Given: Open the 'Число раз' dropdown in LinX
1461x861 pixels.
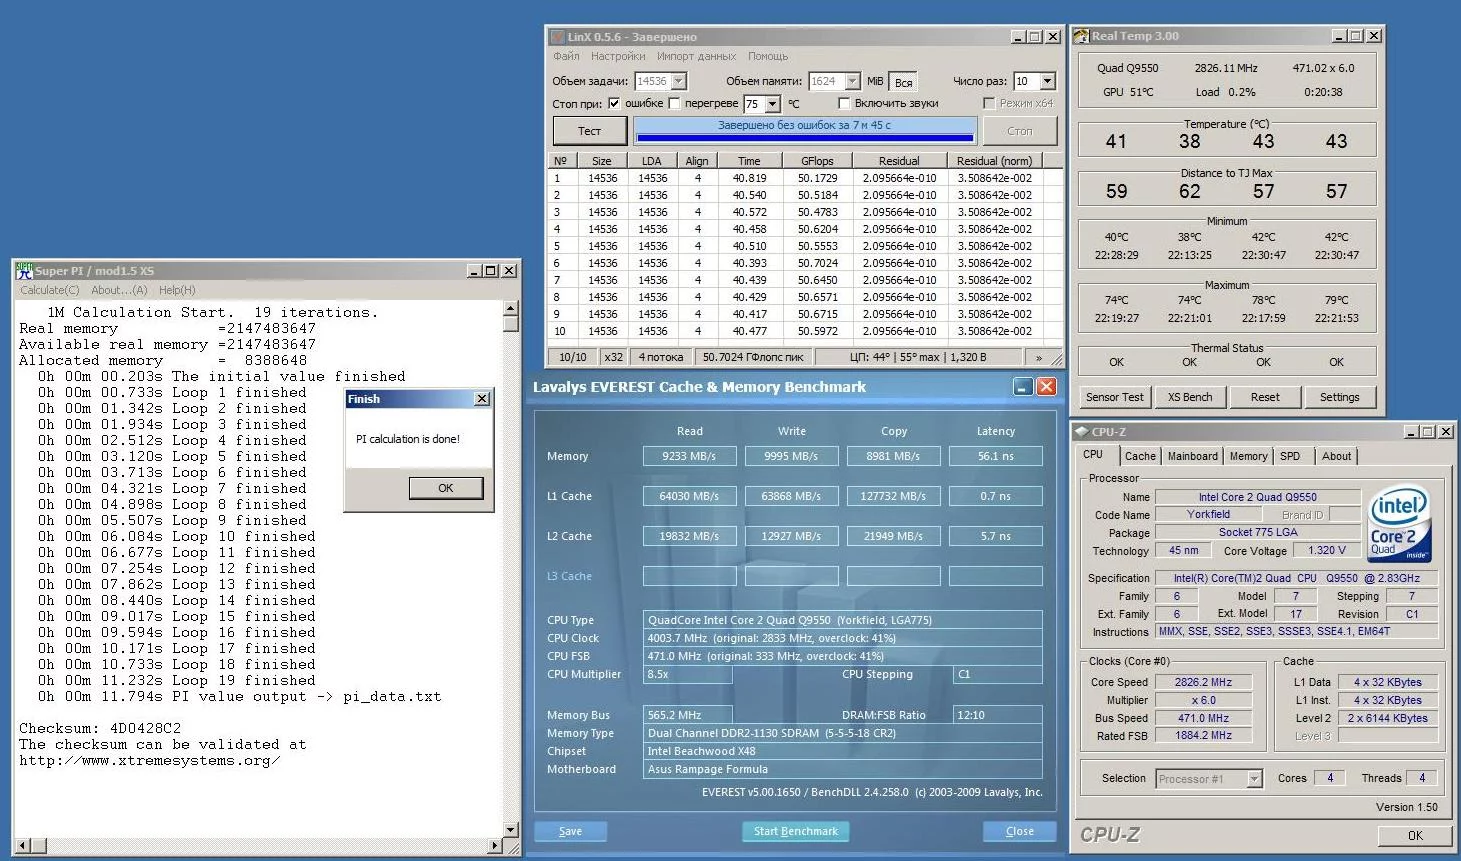Looking at the screenshot, I should pyautogui.click(x=1047, y=81).
